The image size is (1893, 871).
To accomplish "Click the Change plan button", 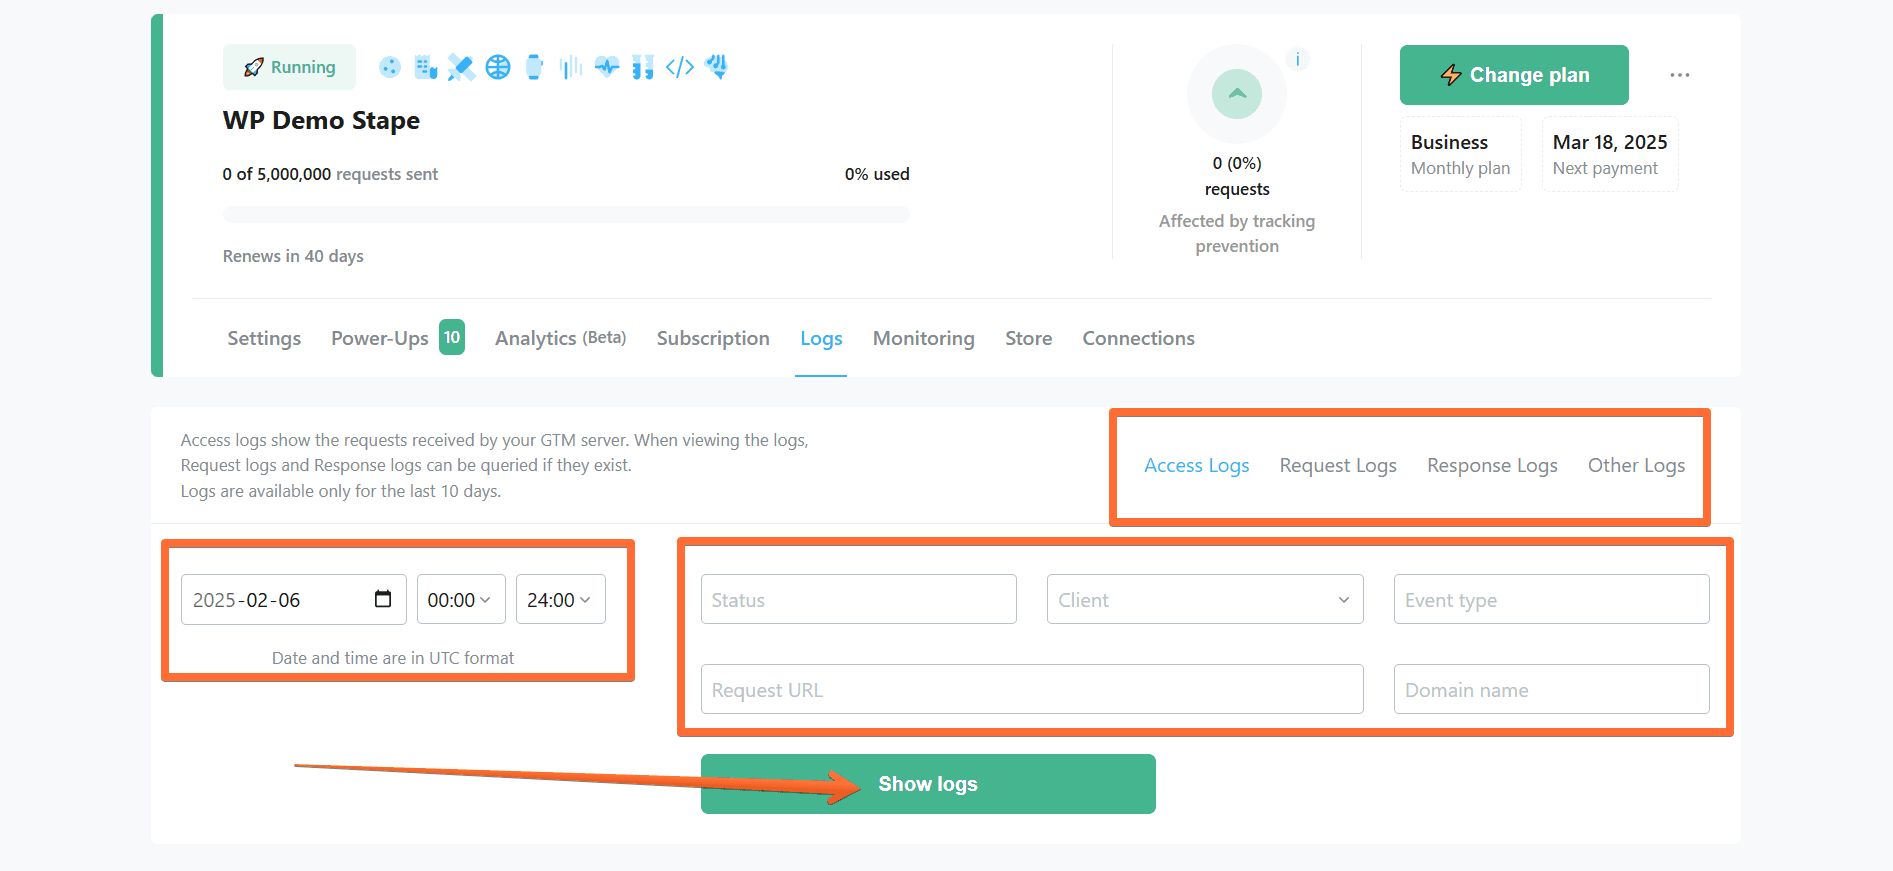I will coord(1514,75).
